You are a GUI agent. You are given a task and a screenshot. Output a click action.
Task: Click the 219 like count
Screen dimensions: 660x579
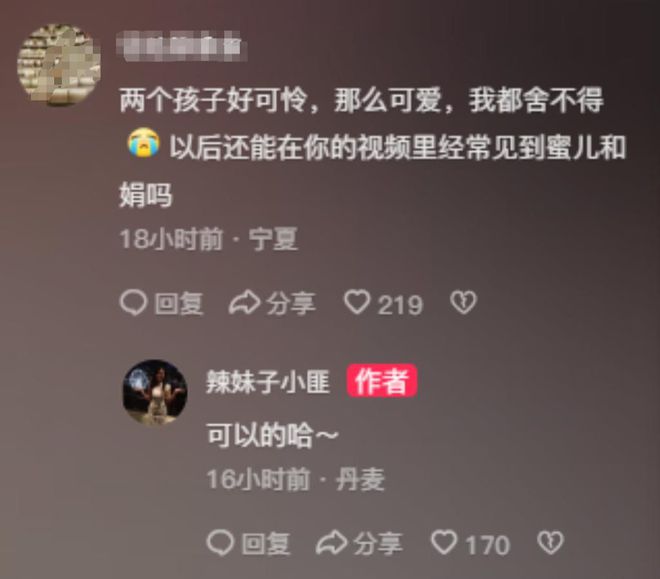(400, 305)
